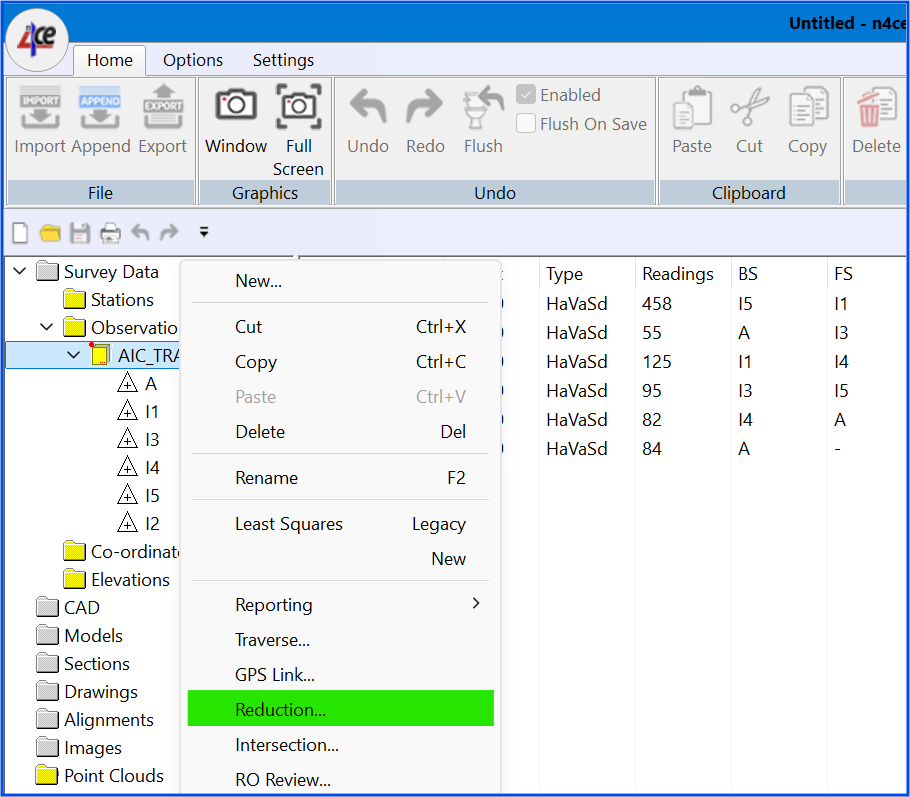Select the Models folder

click(80, 635)
